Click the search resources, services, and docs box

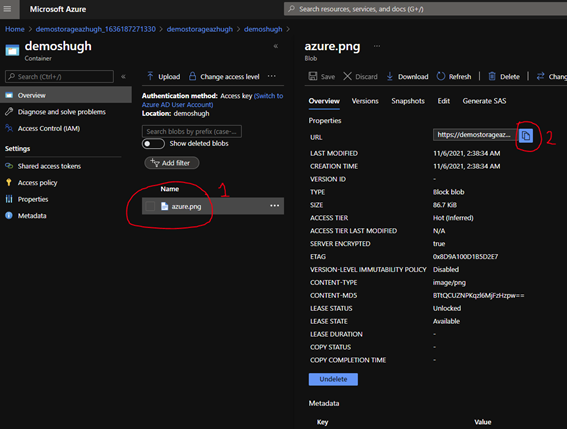pyautogui.click(x=425, y=9)
